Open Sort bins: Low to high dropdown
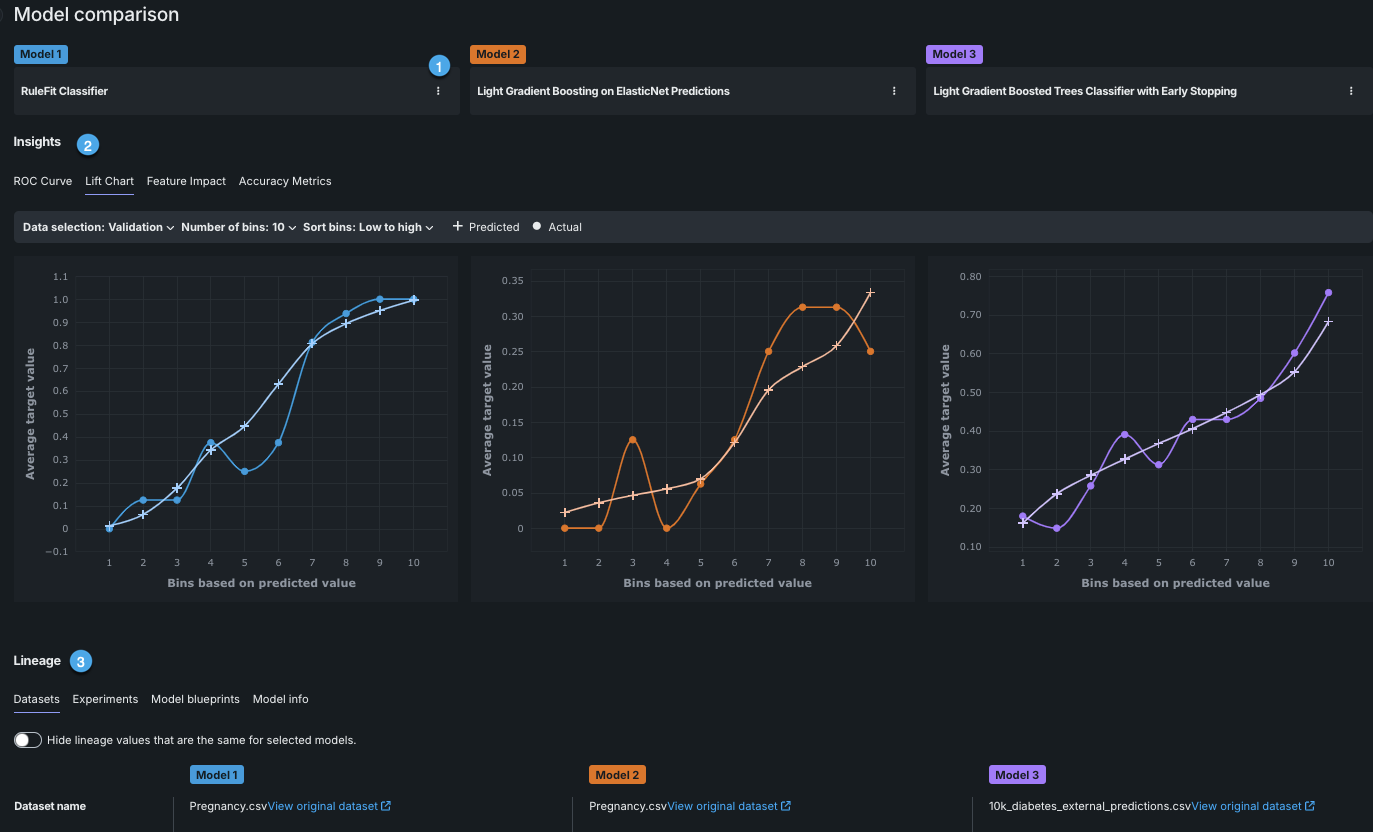Screen dimensions: 1373x832 coord(367,227)
